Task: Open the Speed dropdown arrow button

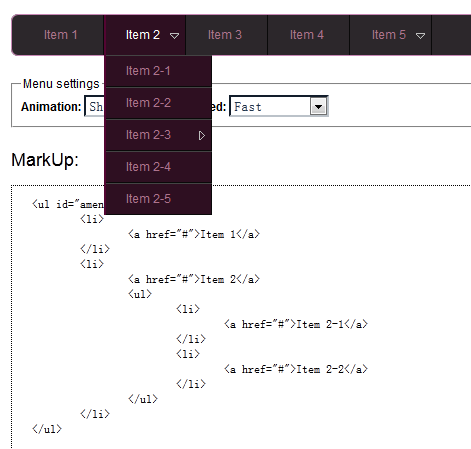Action: pyautogui.click(x=319, y=107)
